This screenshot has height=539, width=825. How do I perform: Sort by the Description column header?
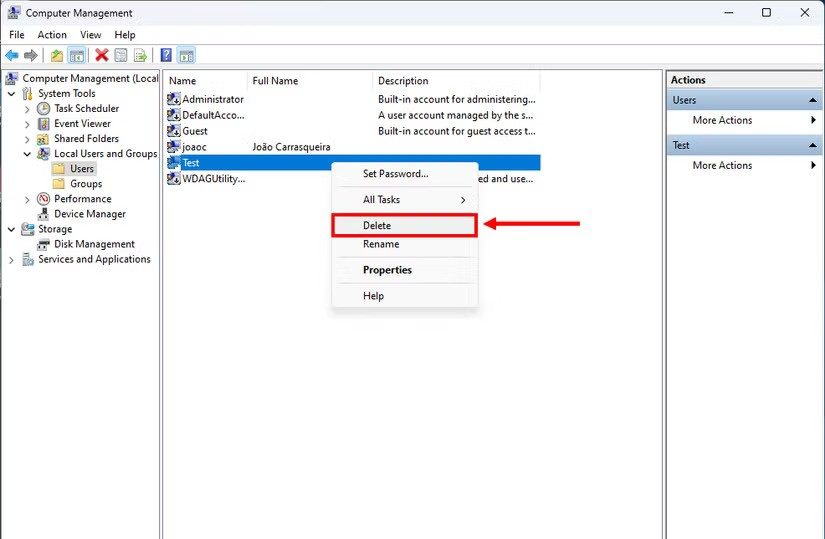pyautogui.click(x=456, y=81)
